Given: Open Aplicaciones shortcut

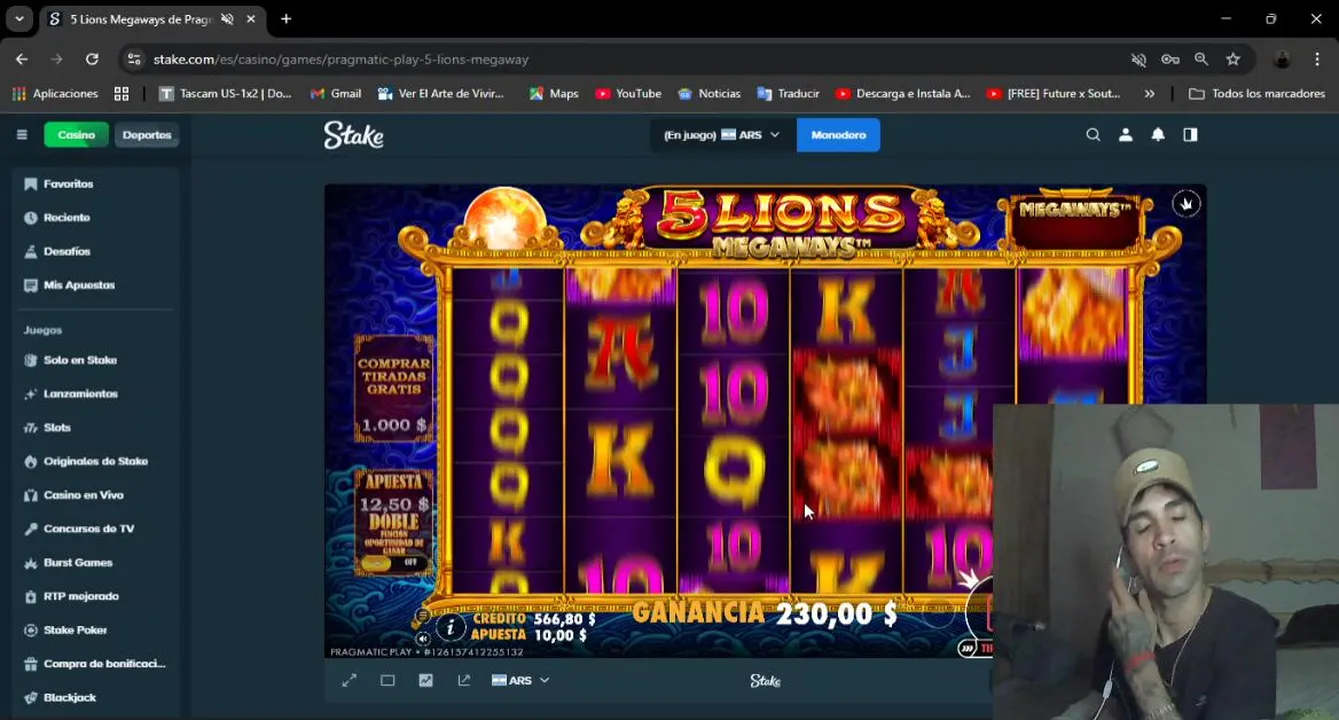Looking at the screenshot, I should point(55,93).
